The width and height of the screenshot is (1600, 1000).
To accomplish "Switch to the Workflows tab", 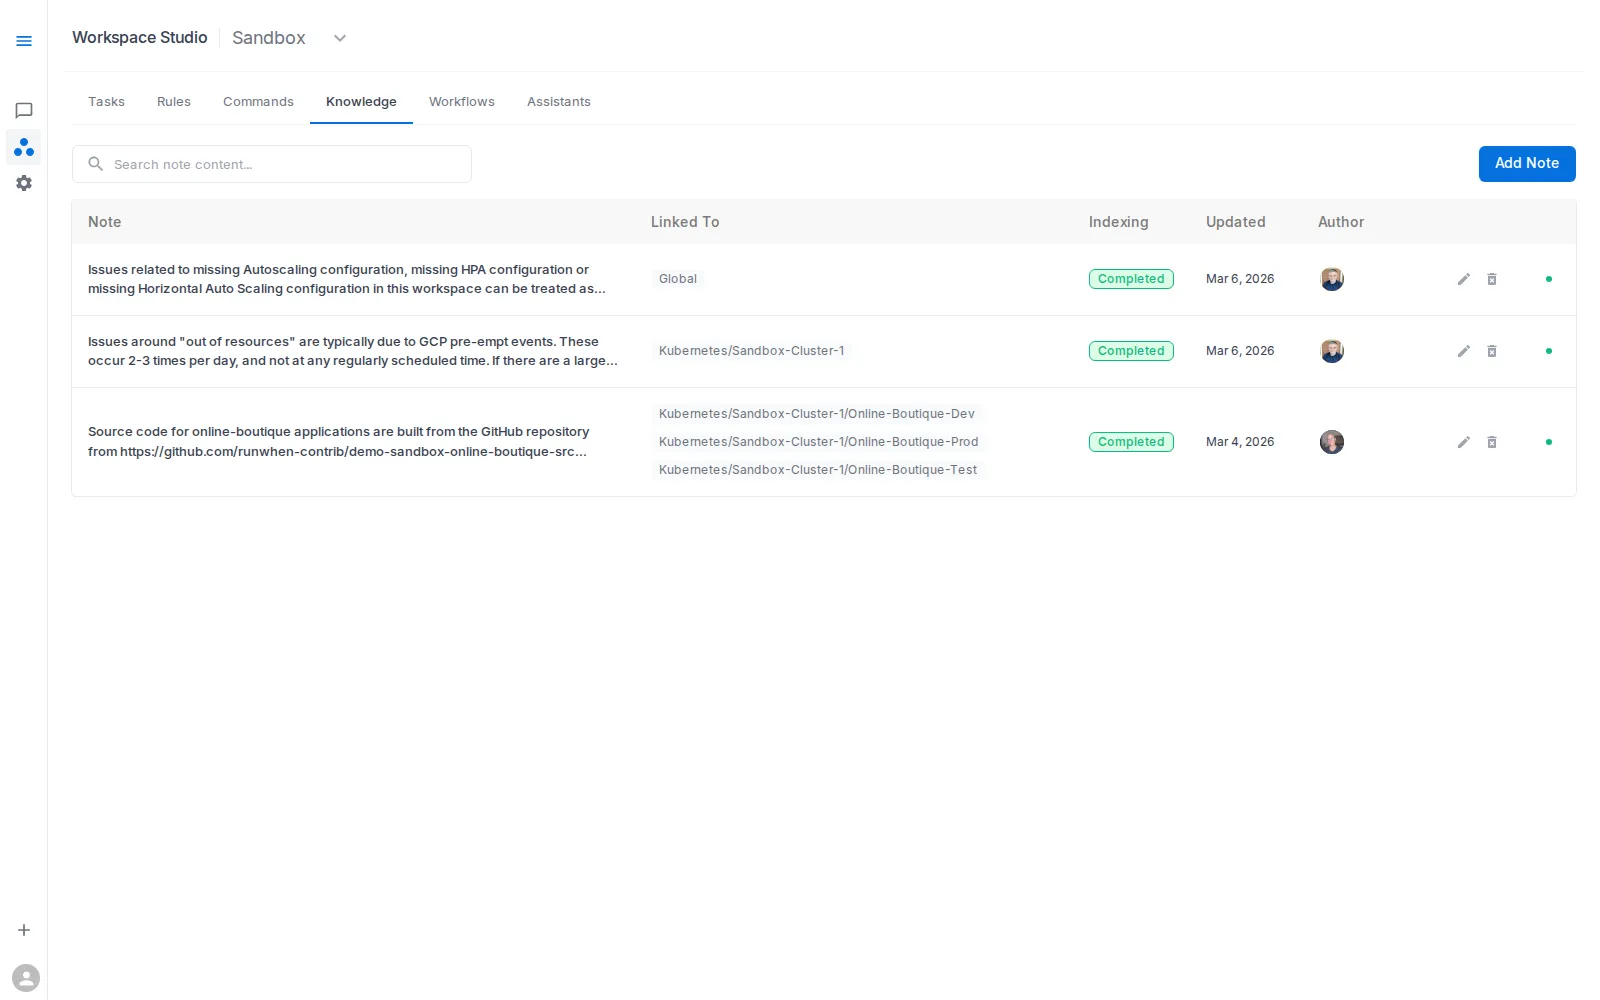I will click(461, 101).
